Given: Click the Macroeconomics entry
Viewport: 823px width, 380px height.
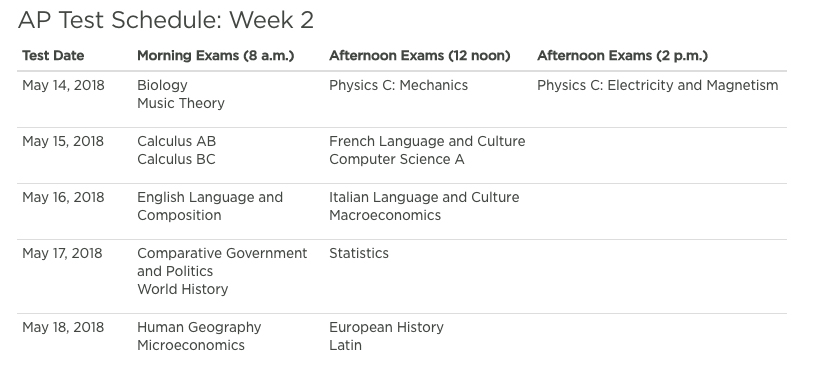Looking at the screenshot, I should pyautogui.click(x=385, y=215).
